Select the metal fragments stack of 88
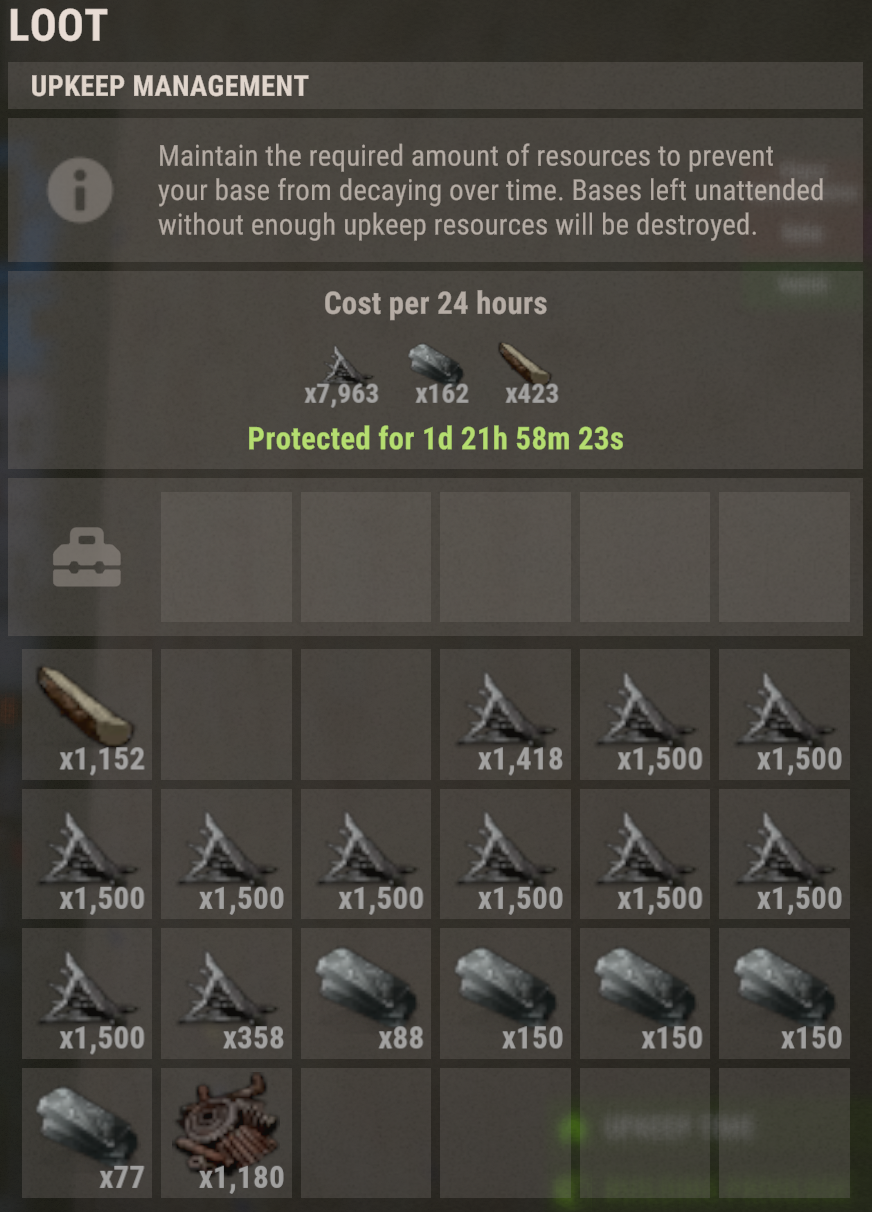872x1212 pixels. [x=366, y=993]
